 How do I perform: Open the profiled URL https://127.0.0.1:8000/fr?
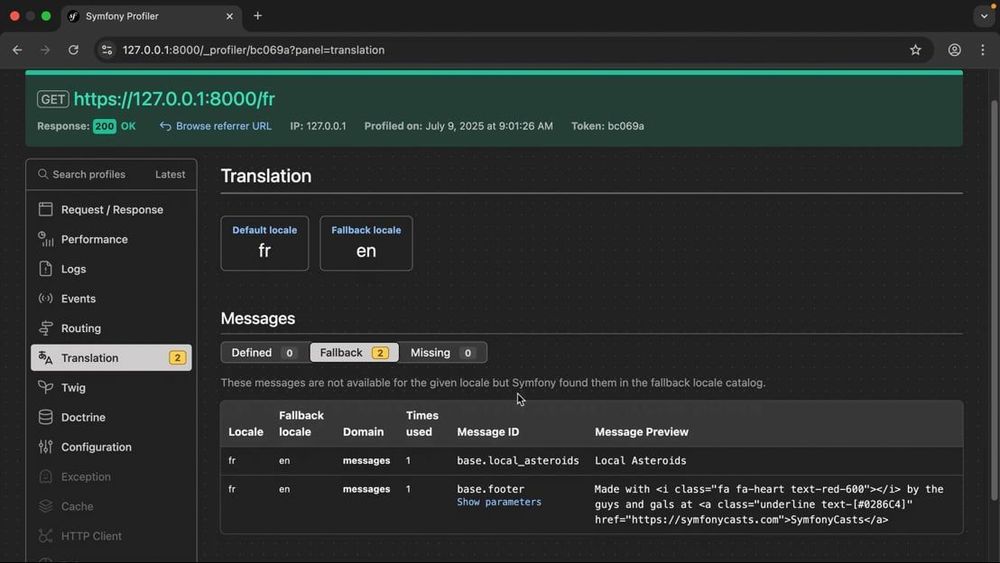point(174,99)
